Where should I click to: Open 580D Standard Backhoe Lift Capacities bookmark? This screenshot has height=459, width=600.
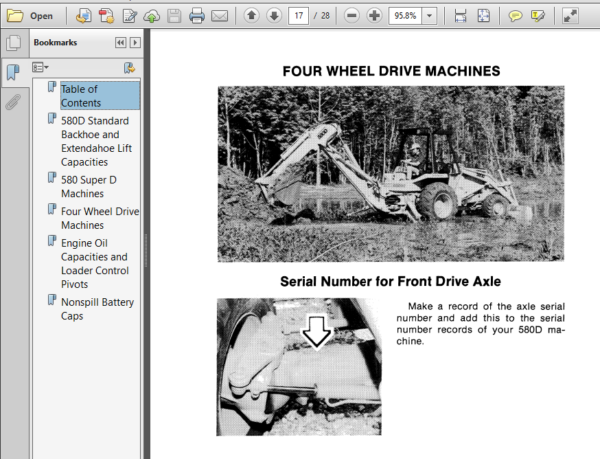click(x=96, y=141)
